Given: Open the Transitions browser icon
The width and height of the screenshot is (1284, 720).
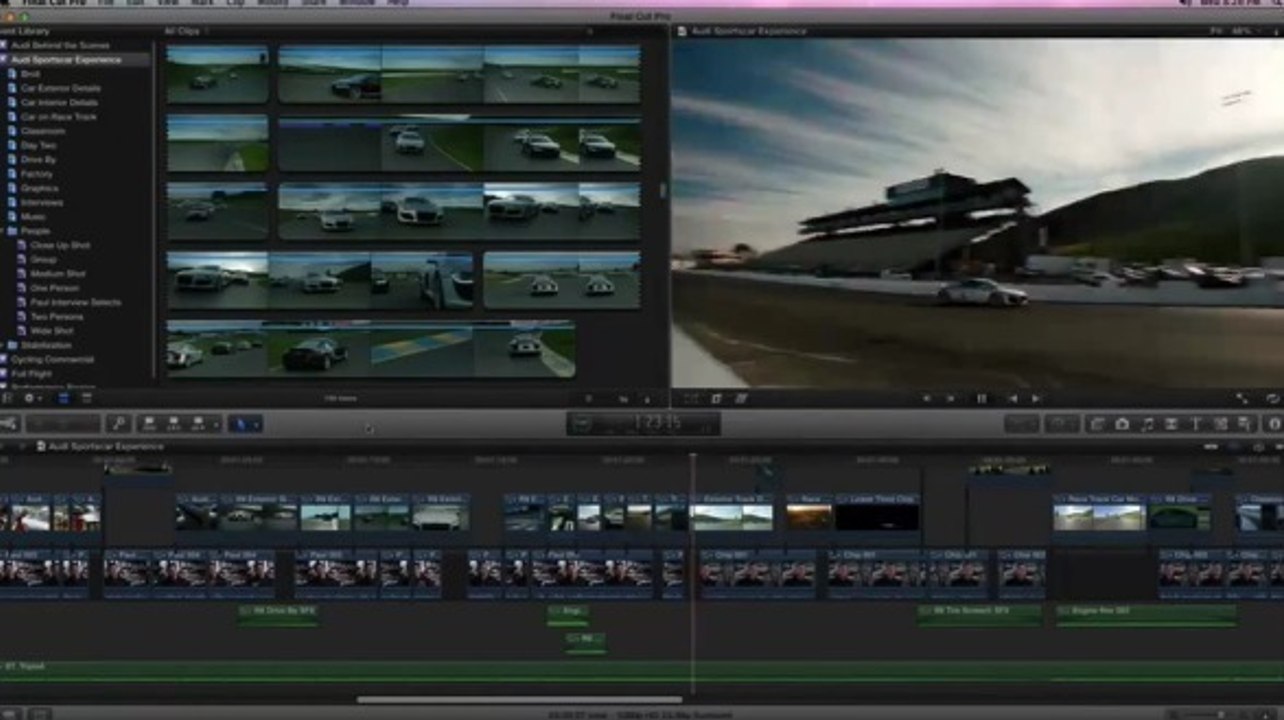Looking at the screenshot, I should 1171,424.
